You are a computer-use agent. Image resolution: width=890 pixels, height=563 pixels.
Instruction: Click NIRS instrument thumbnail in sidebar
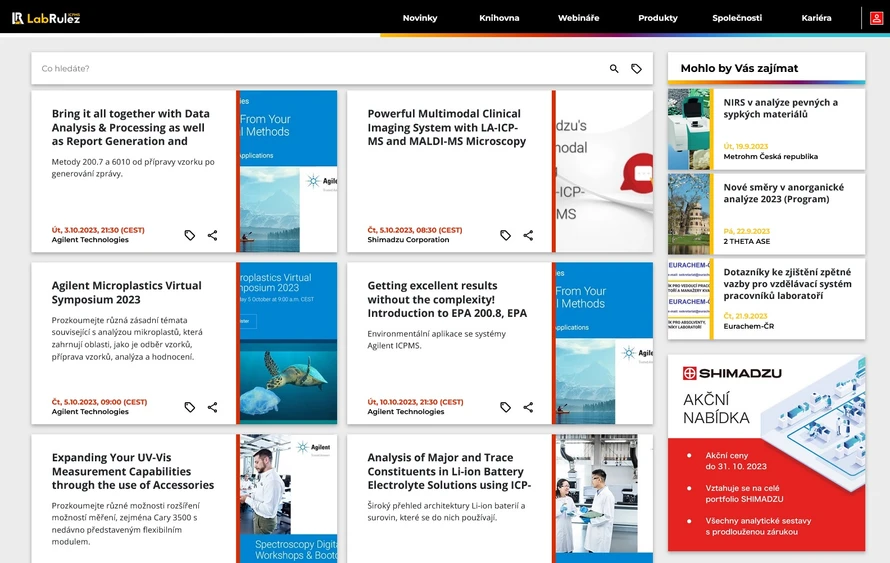click(689, 129)
